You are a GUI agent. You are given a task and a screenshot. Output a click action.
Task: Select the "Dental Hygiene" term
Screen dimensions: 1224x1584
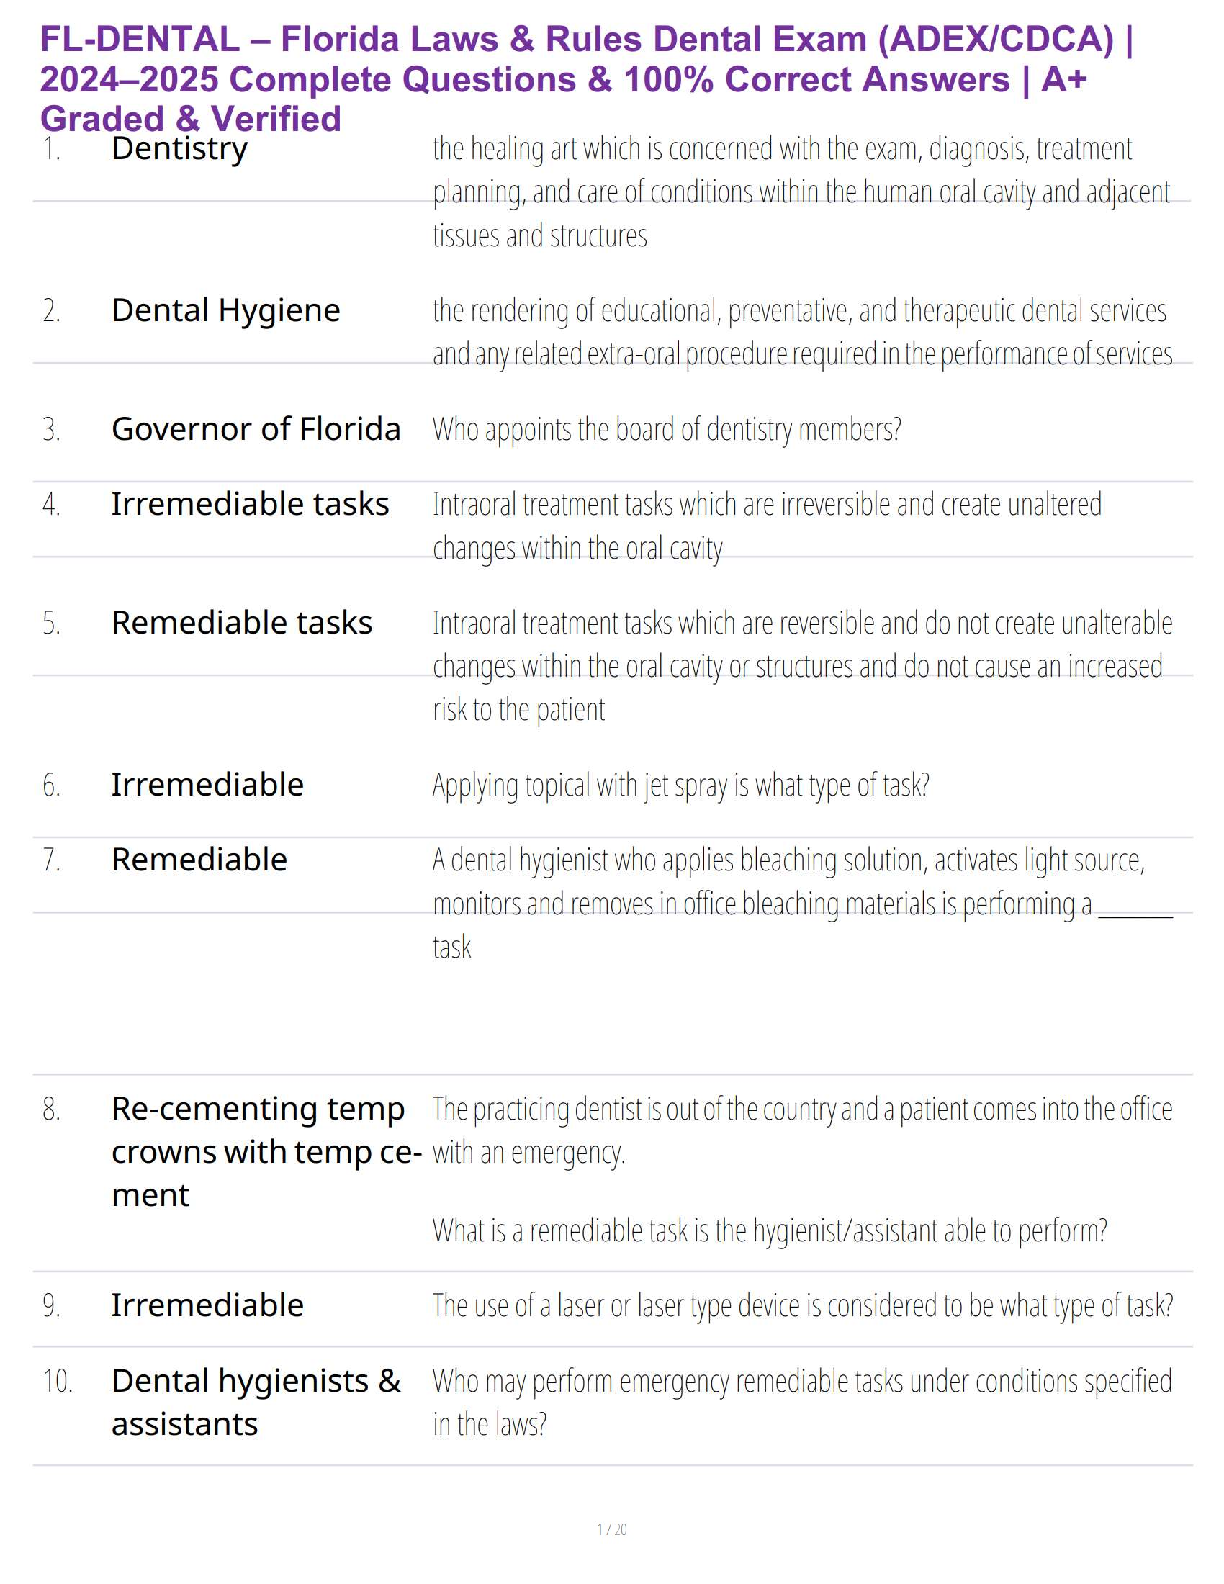(x=226, y=311)
